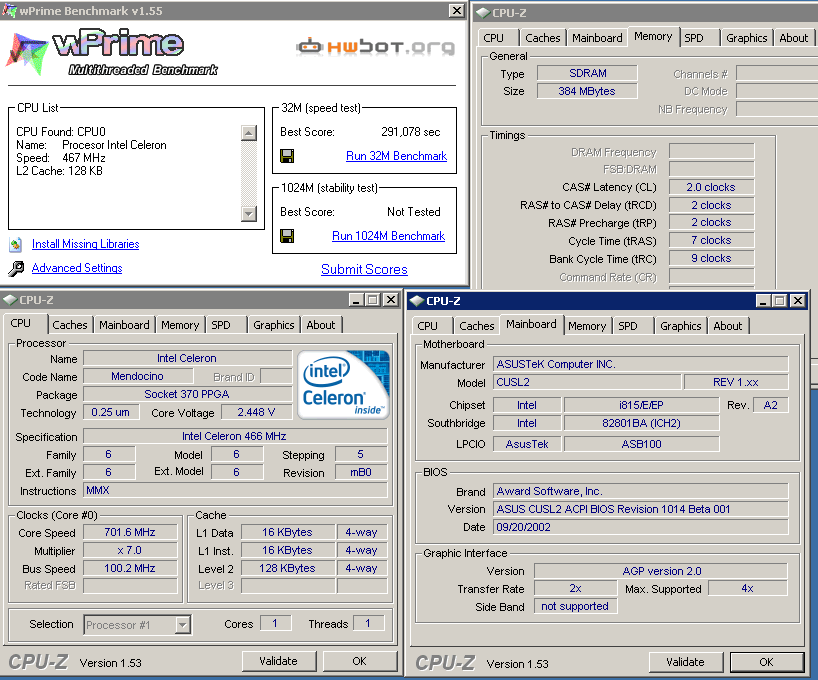The width and height of the screenshot is (818, 680).
Task: Run the 1024M Benchmark stability test
Action: [x=388, y=236]
